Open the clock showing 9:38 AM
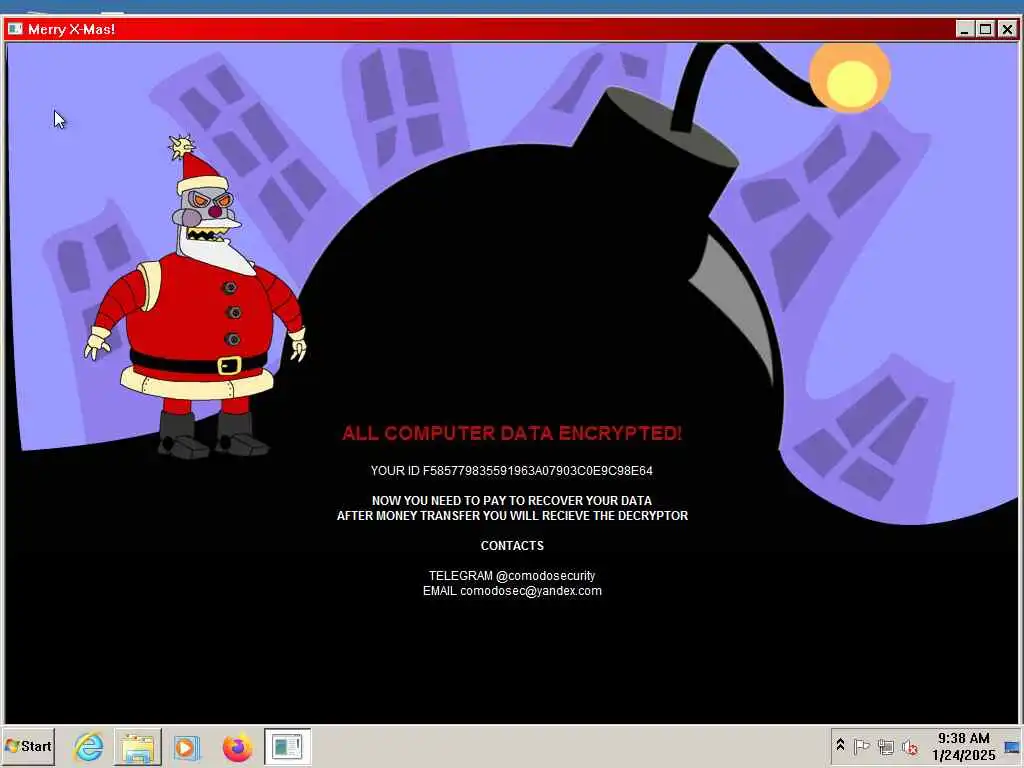The image size is (1024, 768). 963,746
